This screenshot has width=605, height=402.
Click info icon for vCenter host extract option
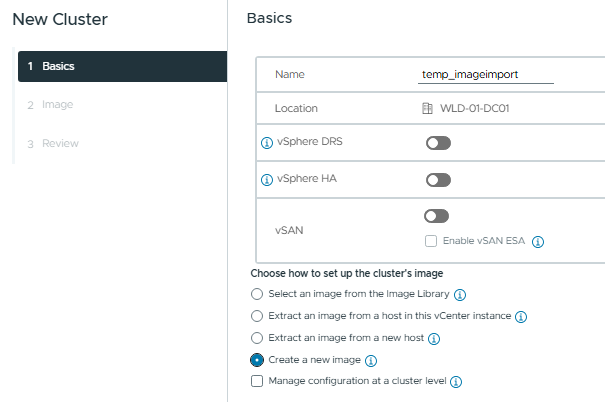[521, 317]
